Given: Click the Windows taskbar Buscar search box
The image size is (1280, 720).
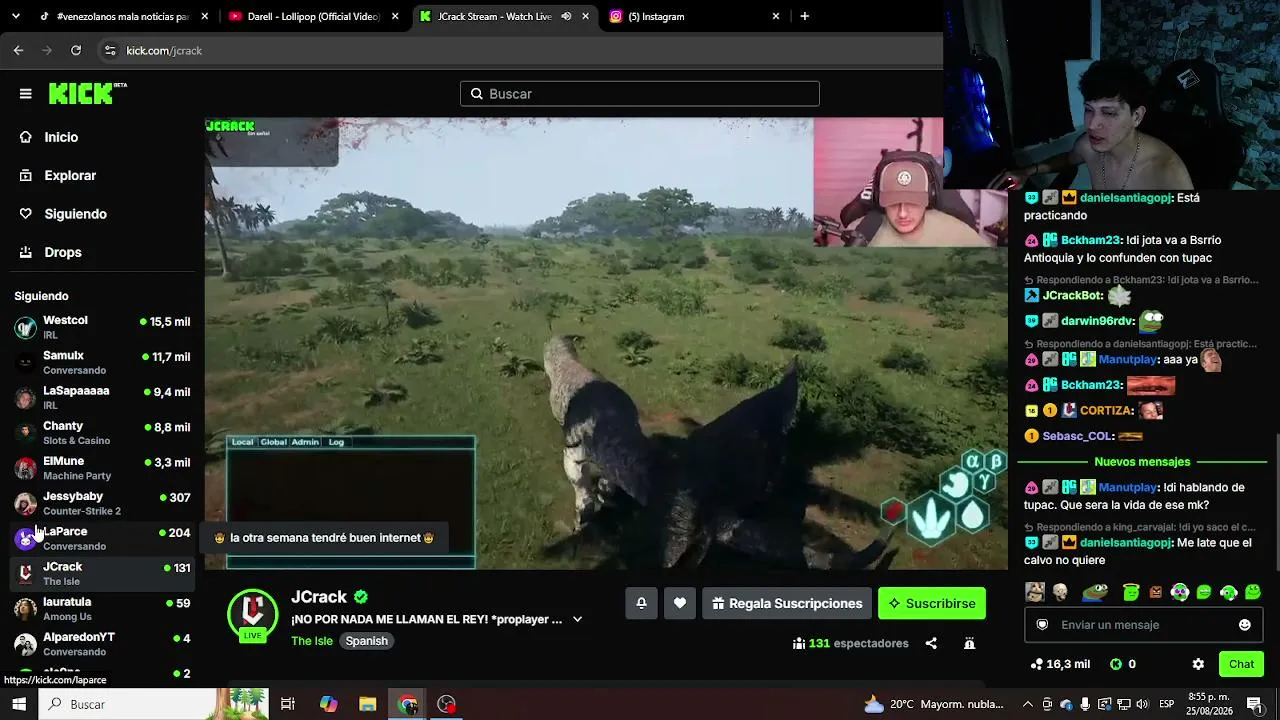Looking at the screenshot, I should [155, 704].
